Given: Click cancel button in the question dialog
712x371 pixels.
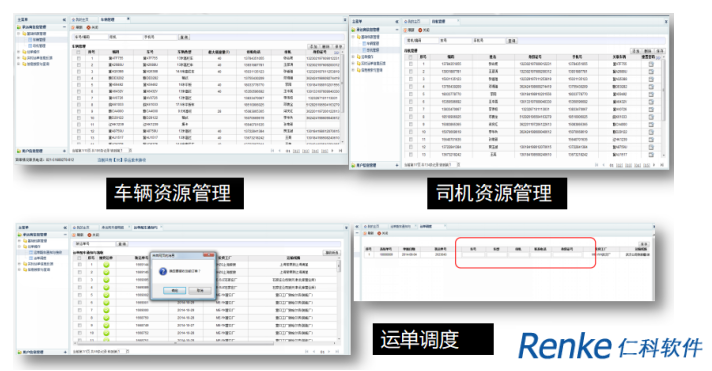Looking at the screenshot, I should point(199,290).
